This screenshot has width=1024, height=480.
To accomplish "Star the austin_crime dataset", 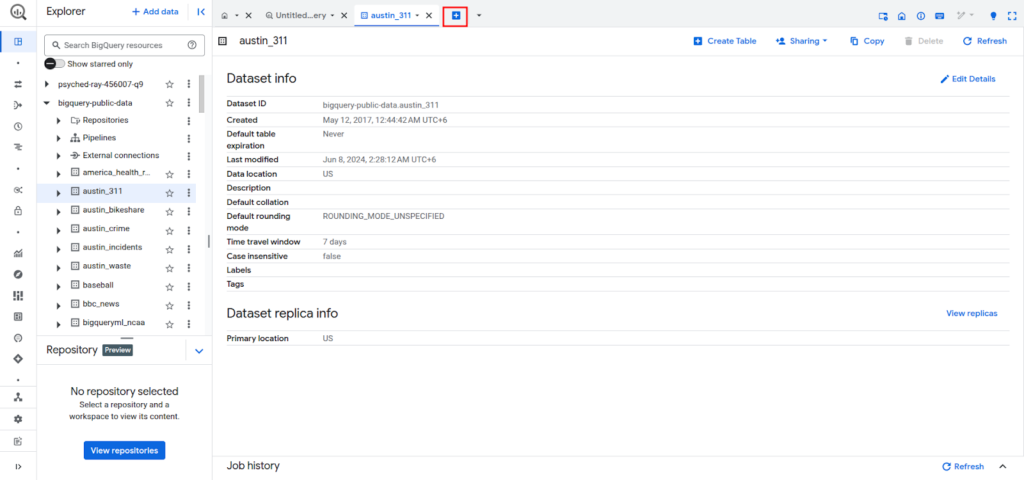I will click(x=170, y=231).
